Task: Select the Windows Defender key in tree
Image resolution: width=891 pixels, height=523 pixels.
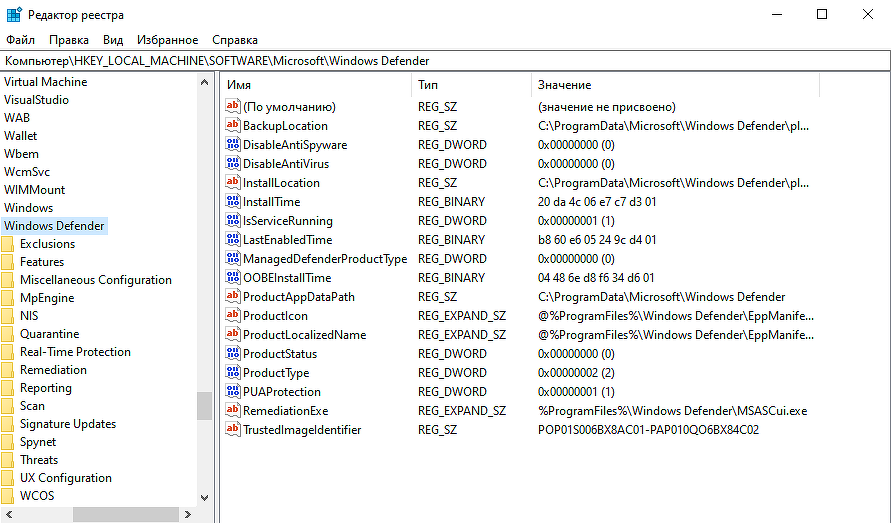Action: 54,226
